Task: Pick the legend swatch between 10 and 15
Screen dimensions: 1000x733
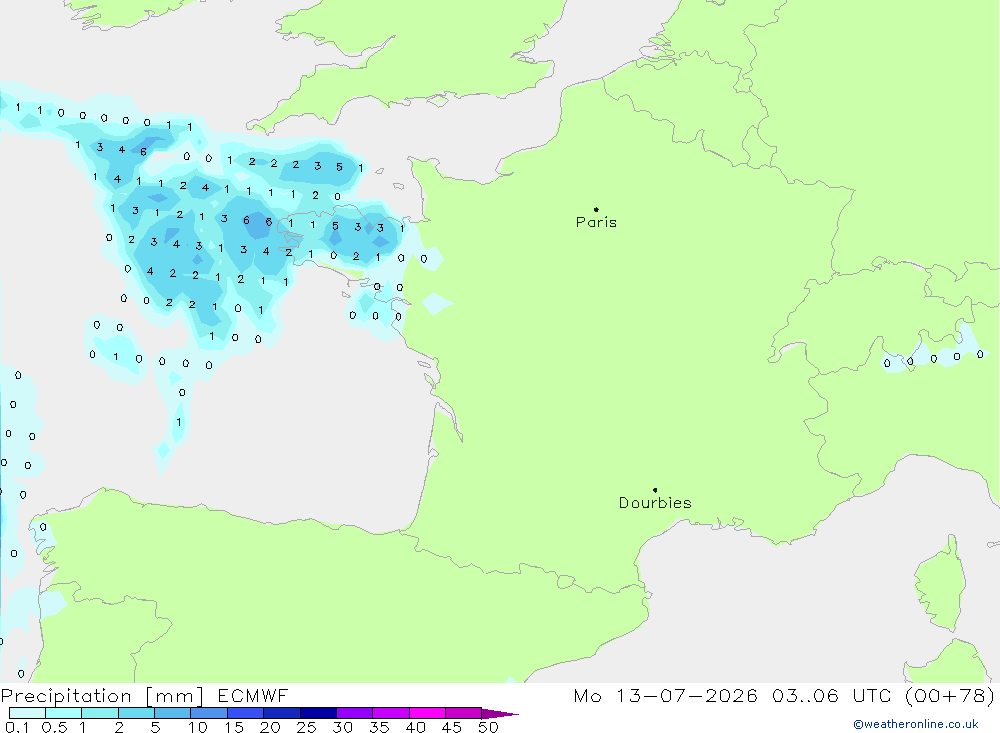Action: click(209, 713)
